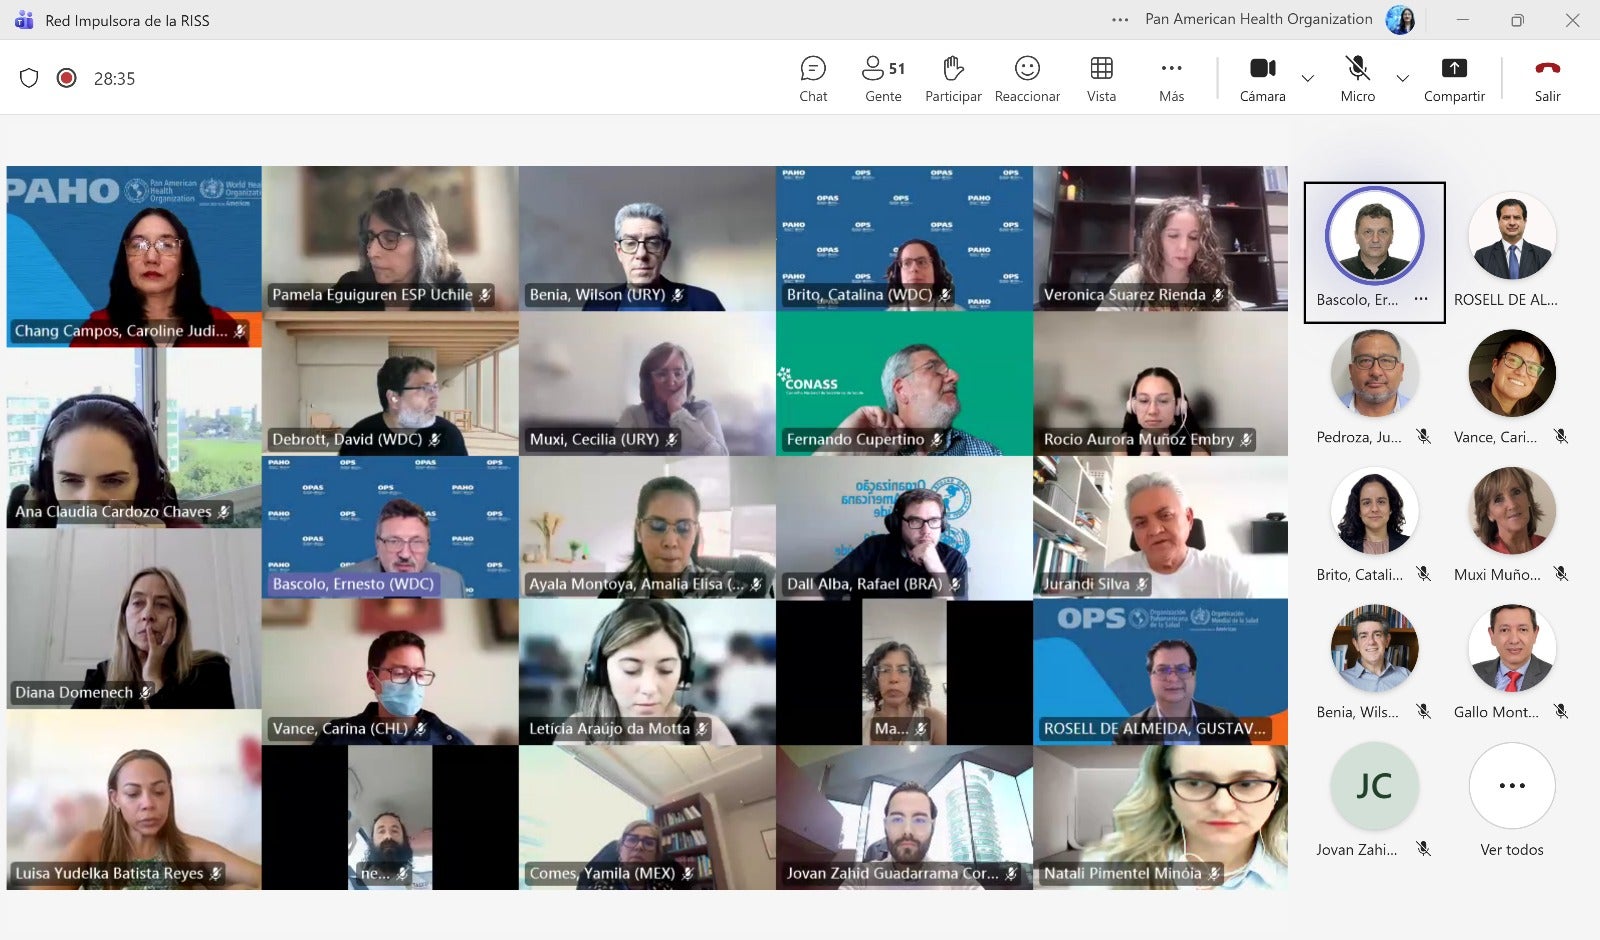Show the Gente participants list
Viewport: 1600px width, 940px height.
(883, 79)
